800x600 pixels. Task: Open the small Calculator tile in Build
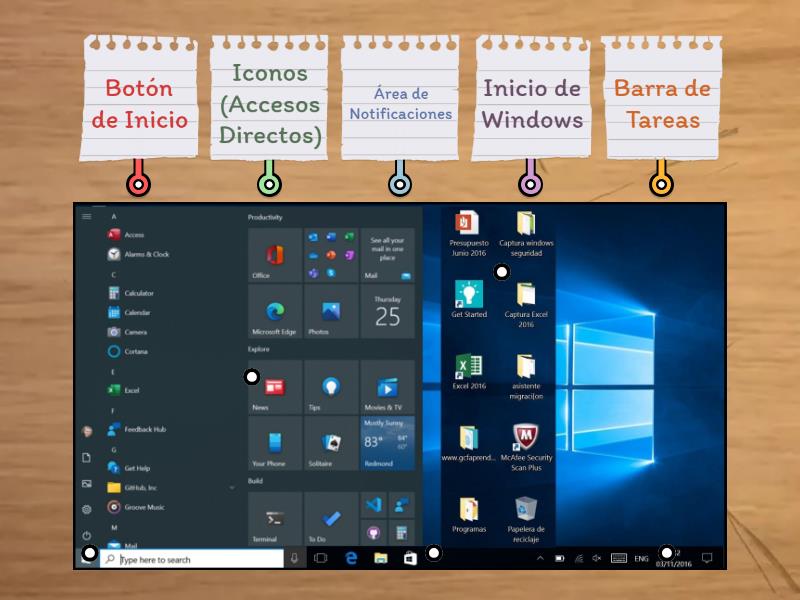pos(402,533)
